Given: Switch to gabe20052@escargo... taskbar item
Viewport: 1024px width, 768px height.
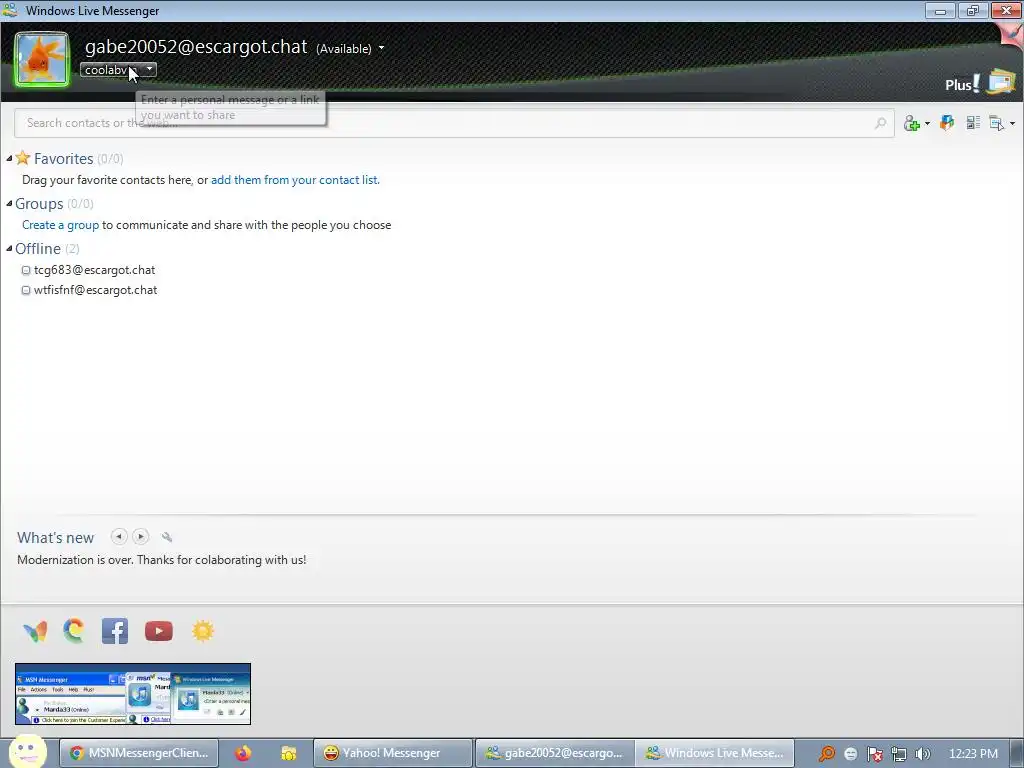Looking at the screenshot, I should (554, 753).
